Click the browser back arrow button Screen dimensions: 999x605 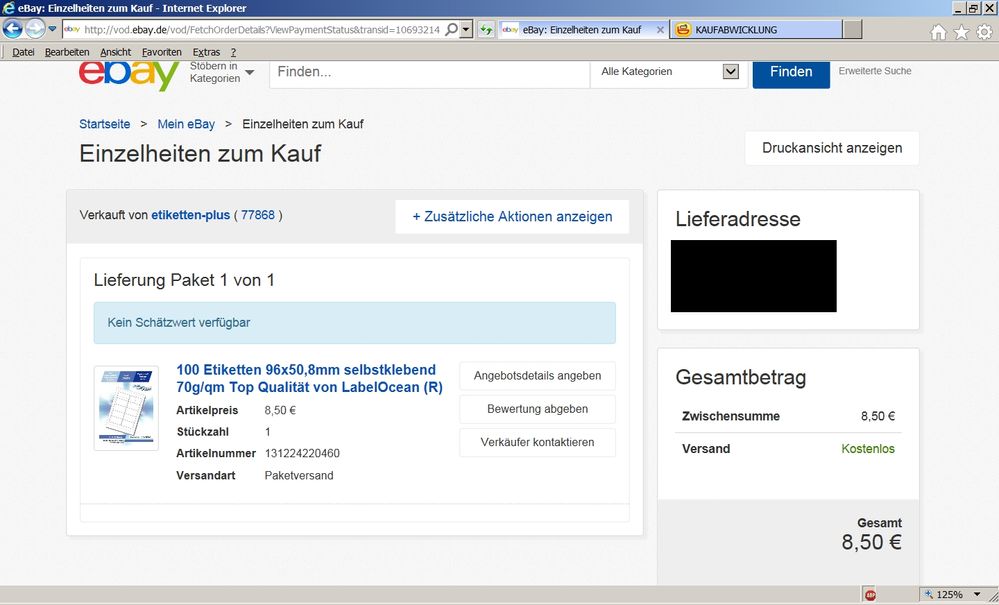pyautogui.click(x=14, y=29)
